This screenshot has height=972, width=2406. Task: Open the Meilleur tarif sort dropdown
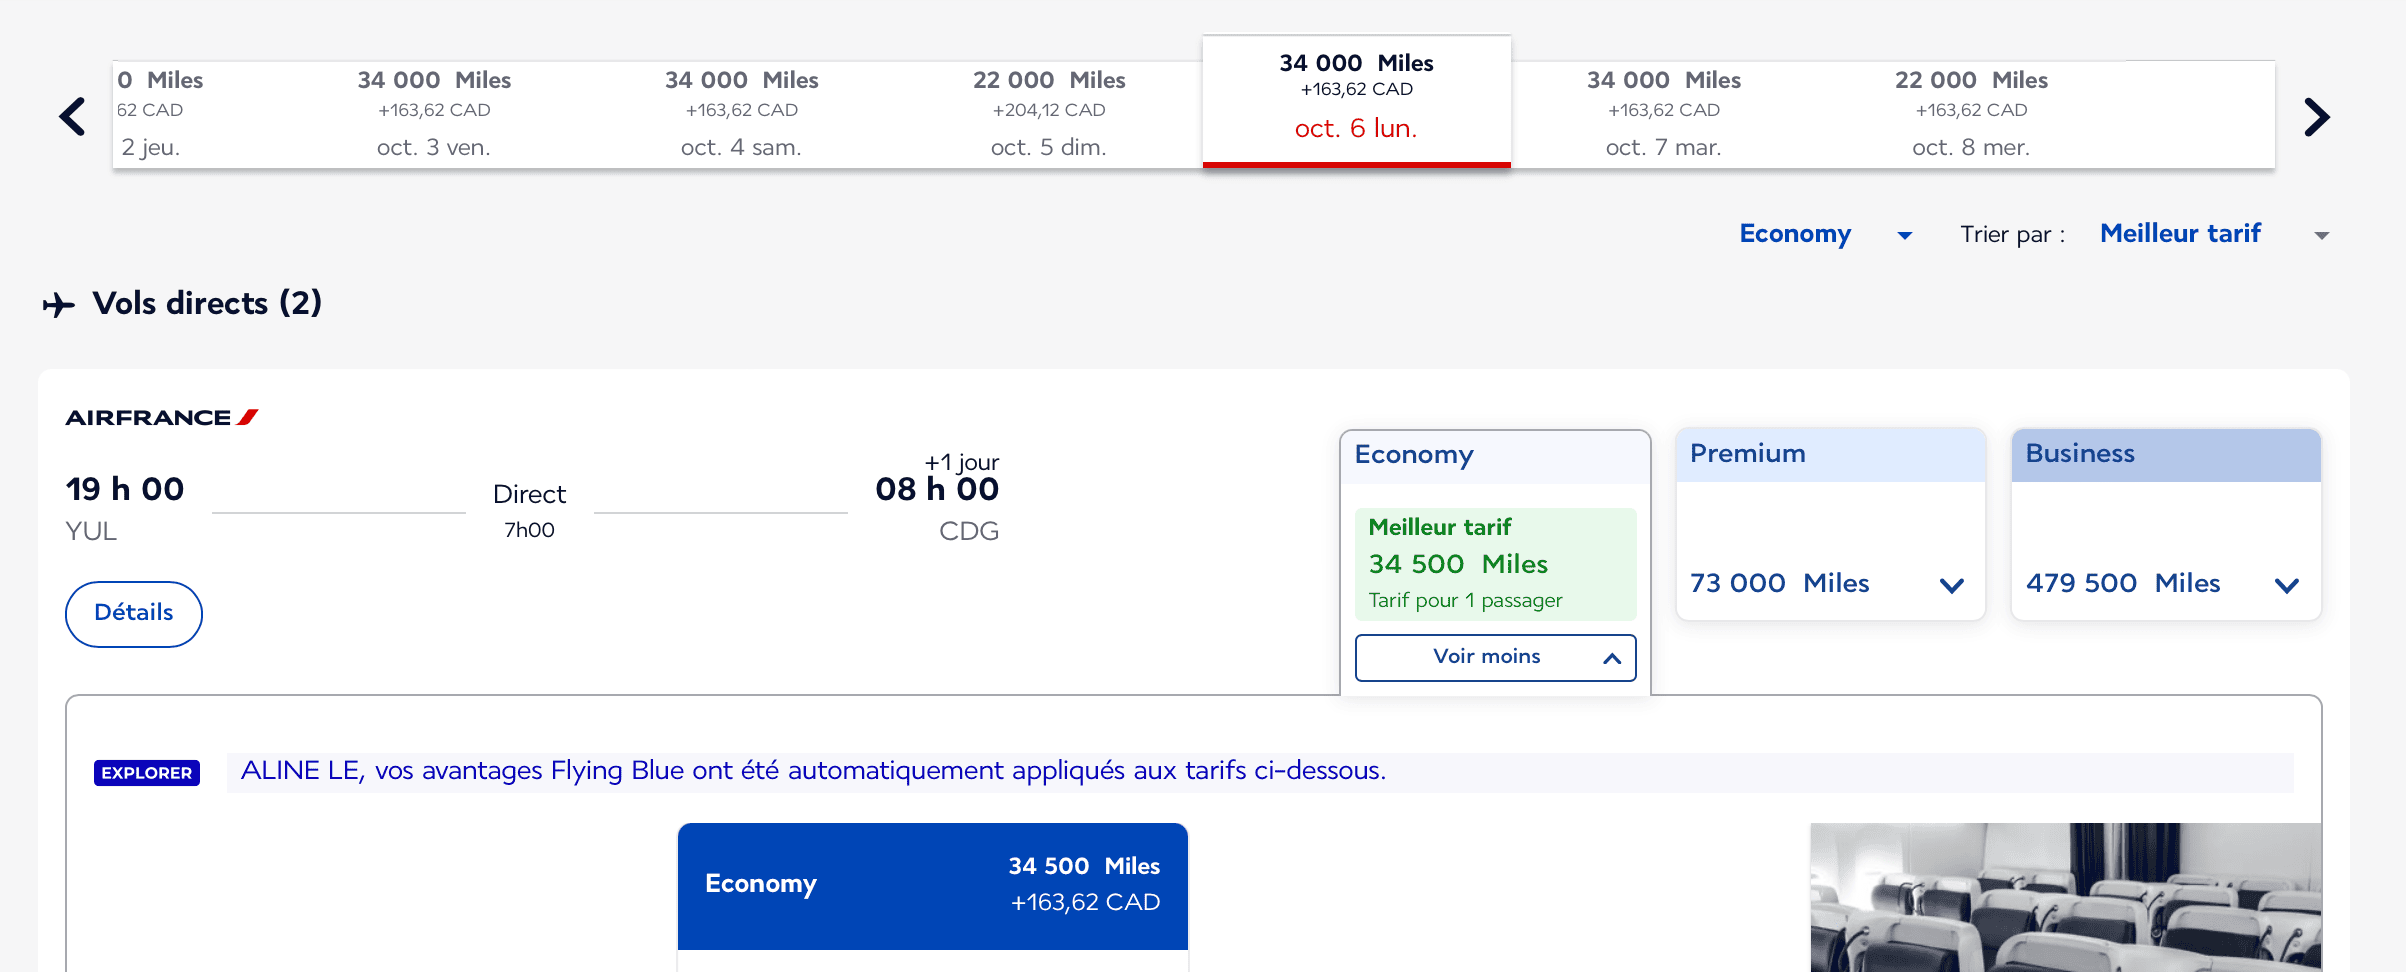tap(2214, 234)
